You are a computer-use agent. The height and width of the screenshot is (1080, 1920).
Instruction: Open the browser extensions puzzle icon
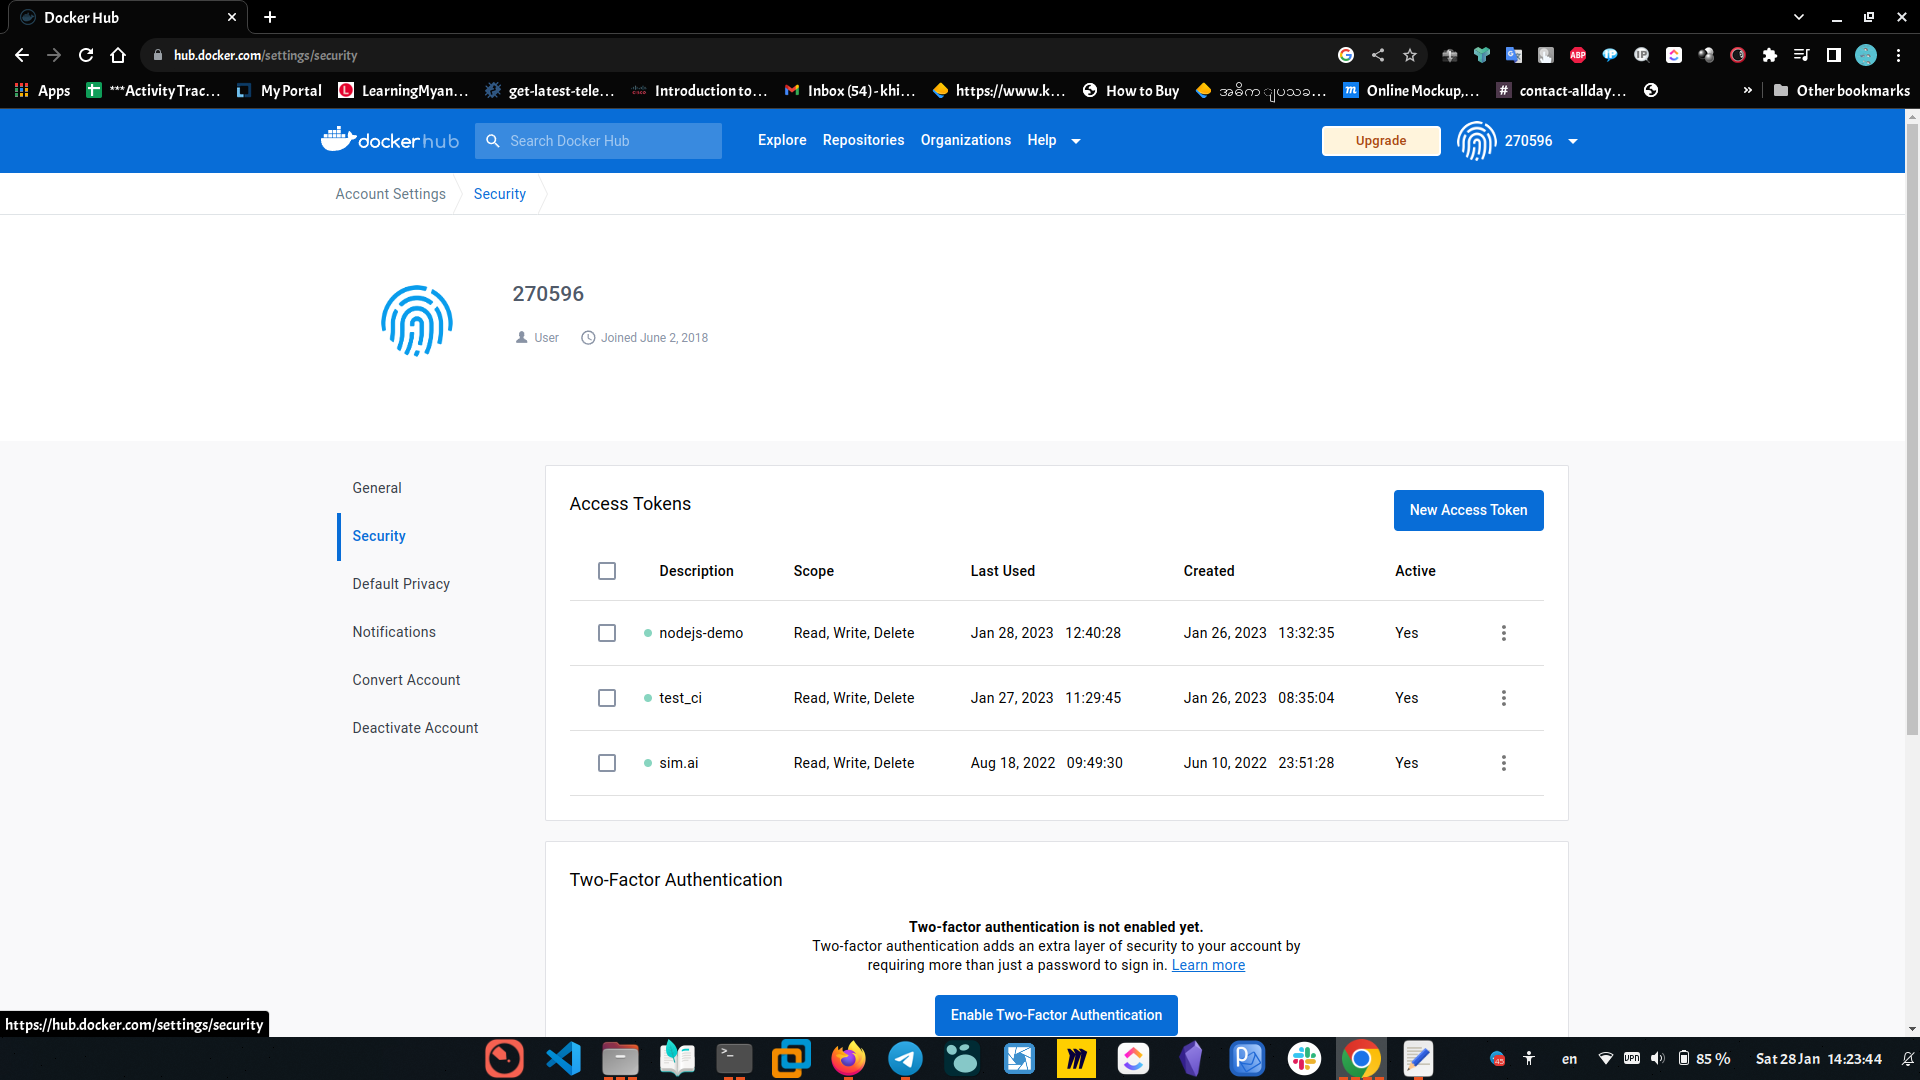click(1770, 55)
